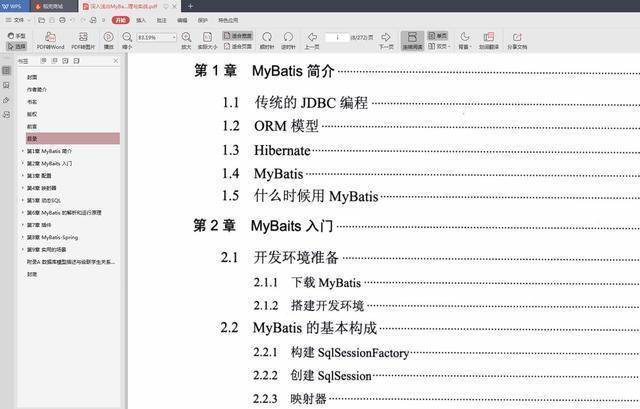This screenshot has width=640, height=409.
Task: Switch to the WPS home tab
Action: (15, 6)
